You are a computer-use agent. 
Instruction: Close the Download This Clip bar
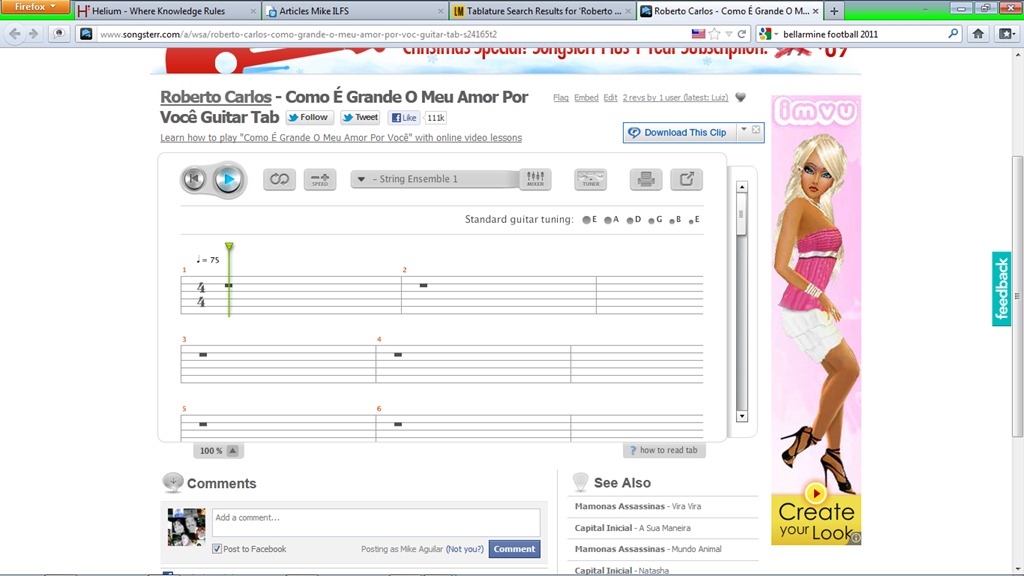click(756, 130)
